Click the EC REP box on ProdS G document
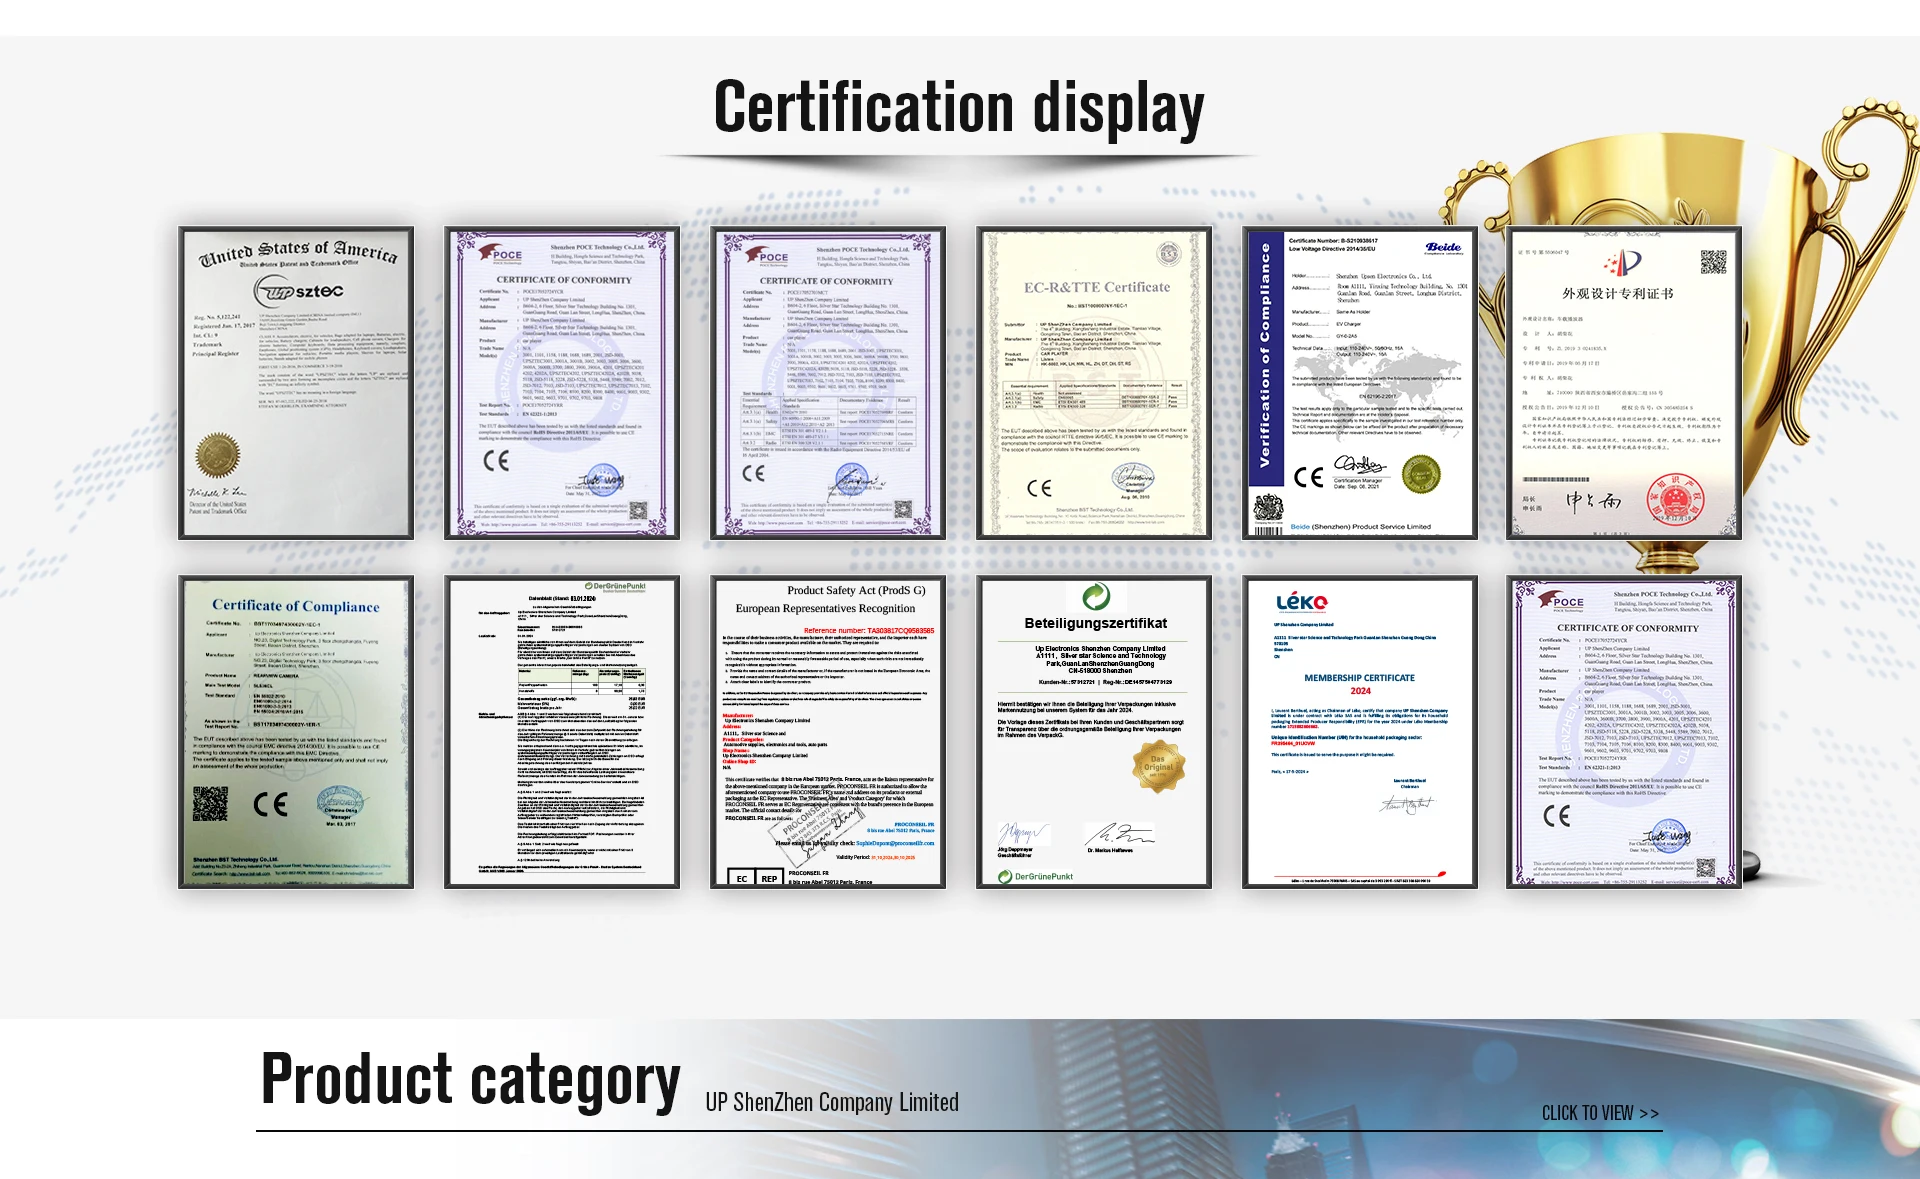The image size is (1920, 1179). point(755,878)
